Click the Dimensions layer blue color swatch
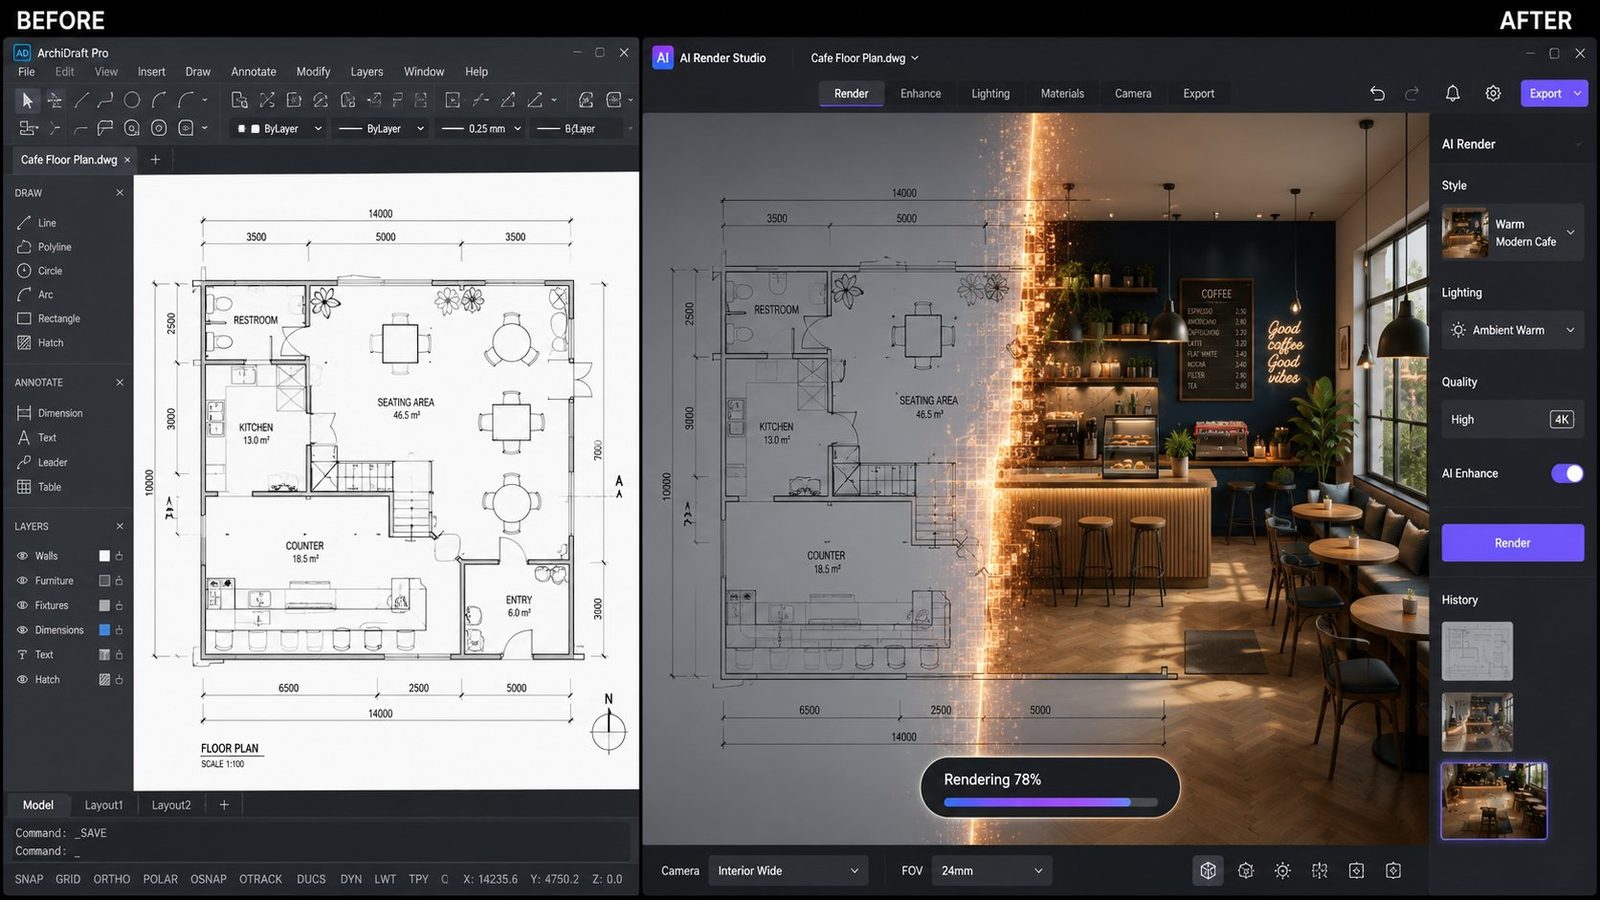The width and height of the screenshot is (1600, 900). (104, 630)
